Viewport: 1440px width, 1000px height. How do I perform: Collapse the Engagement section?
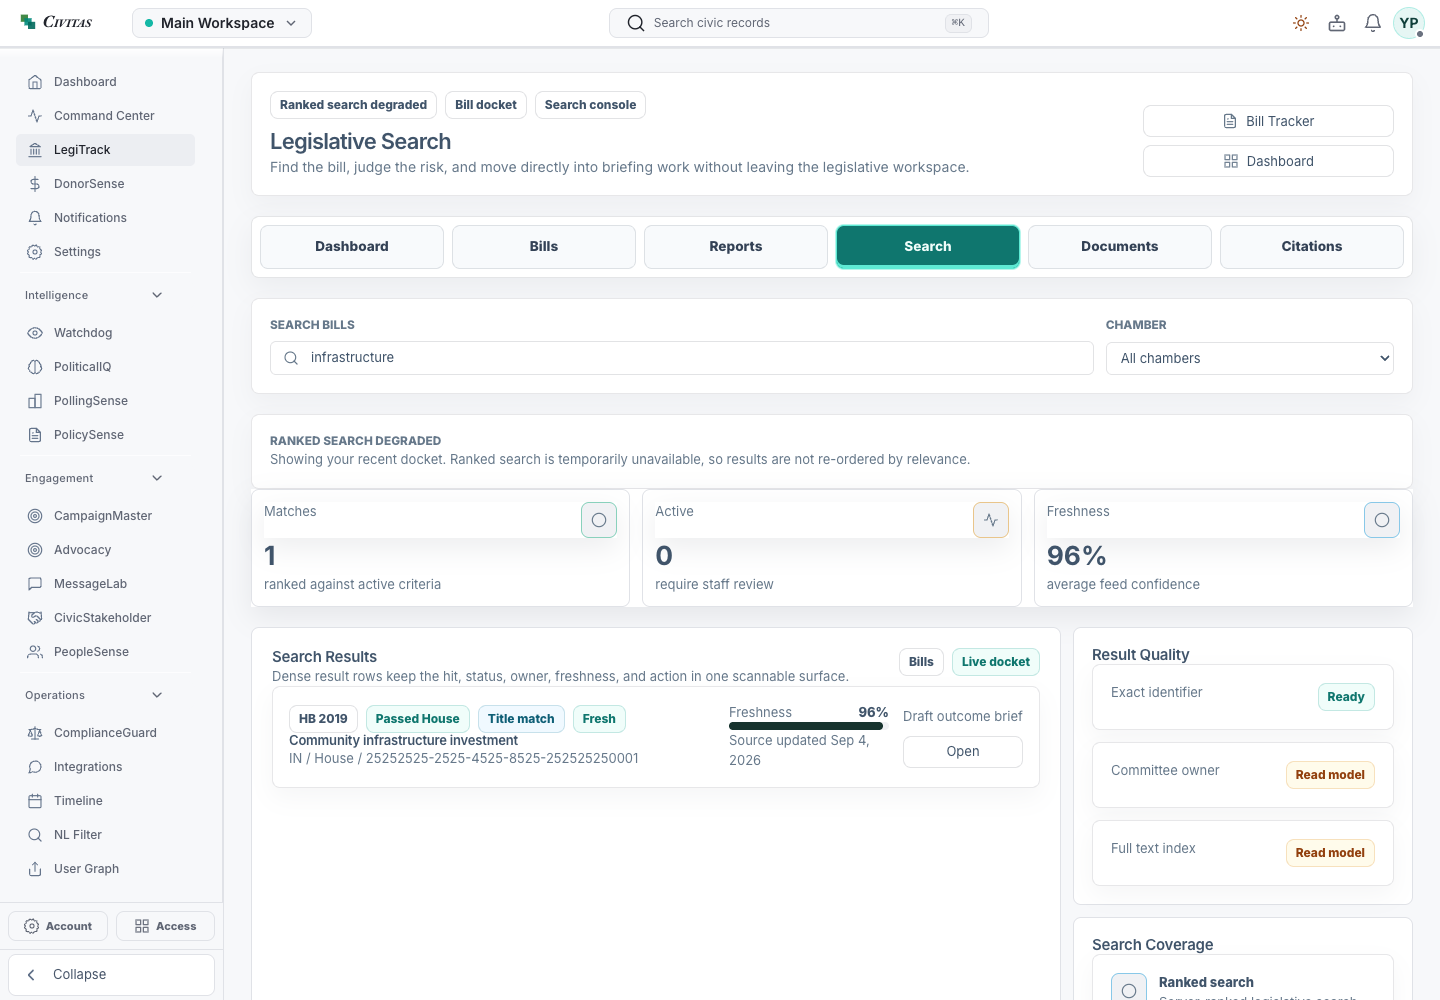(x=157, y=478)
